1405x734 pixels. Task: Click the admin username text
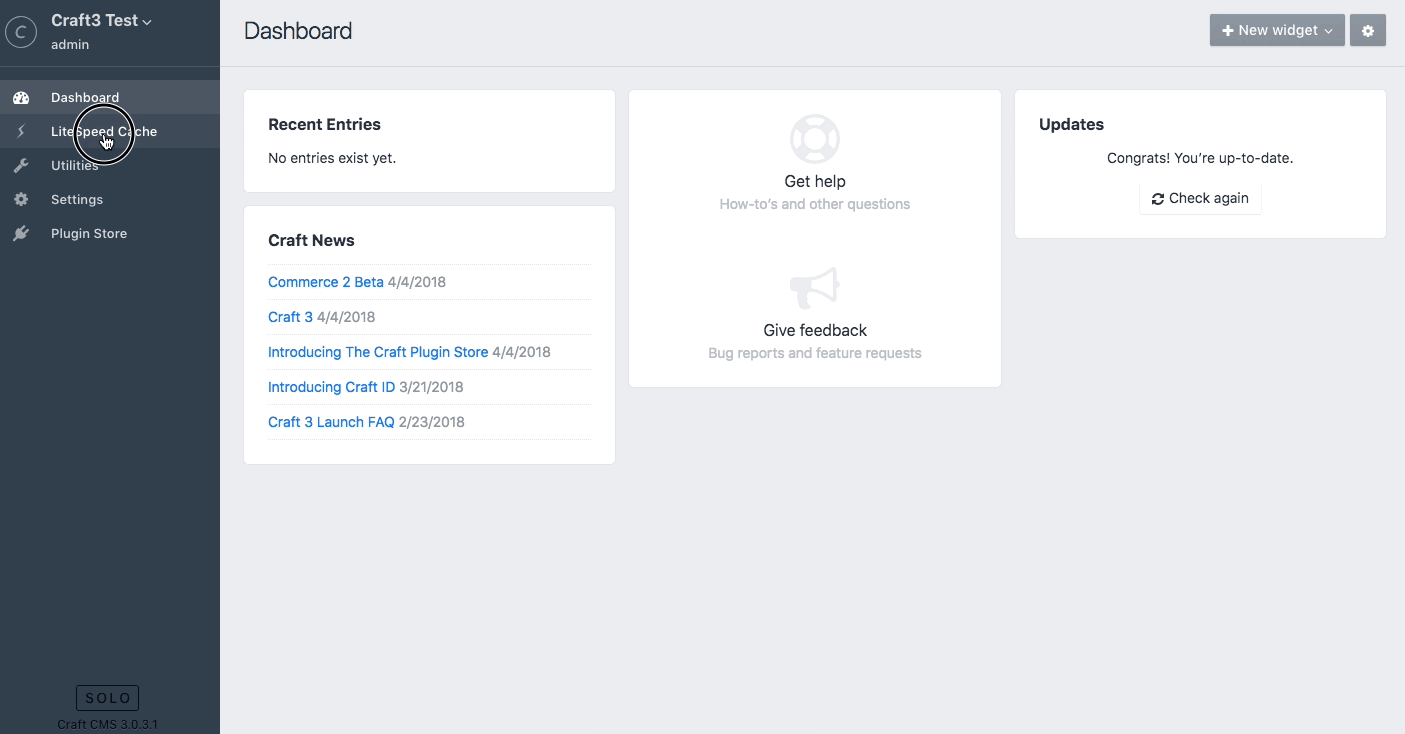[x=70, y=45]
